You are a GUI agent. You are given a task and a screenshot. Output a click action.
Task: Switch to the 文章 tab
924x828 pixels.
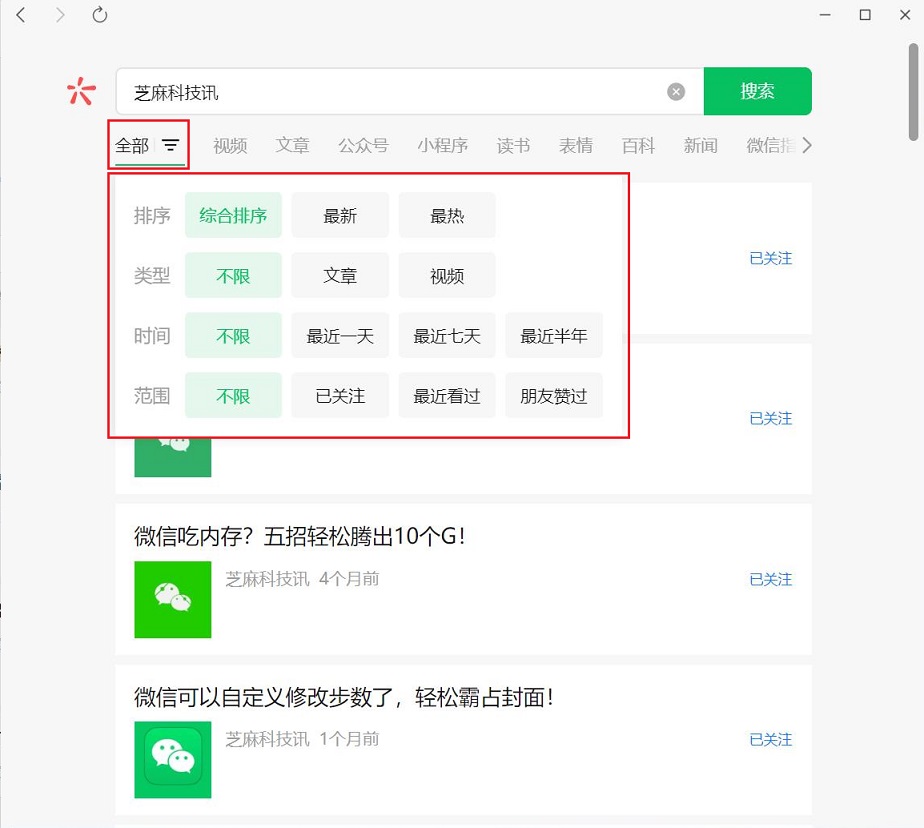click(x=292, y=145)
